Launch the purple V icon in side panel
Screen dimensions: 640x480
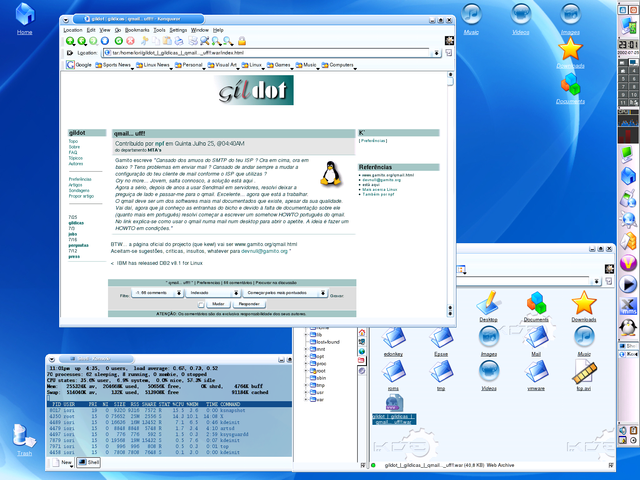click(x=628, y=263)
